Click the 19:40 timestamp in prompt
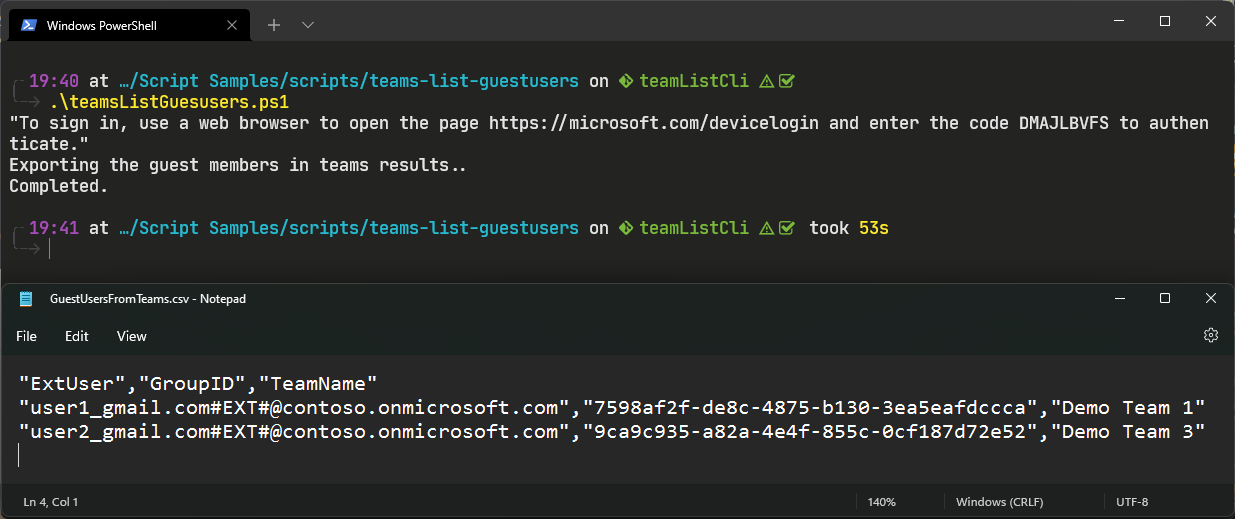This screenshot has width=1235, height=519. tap(54, 81)
